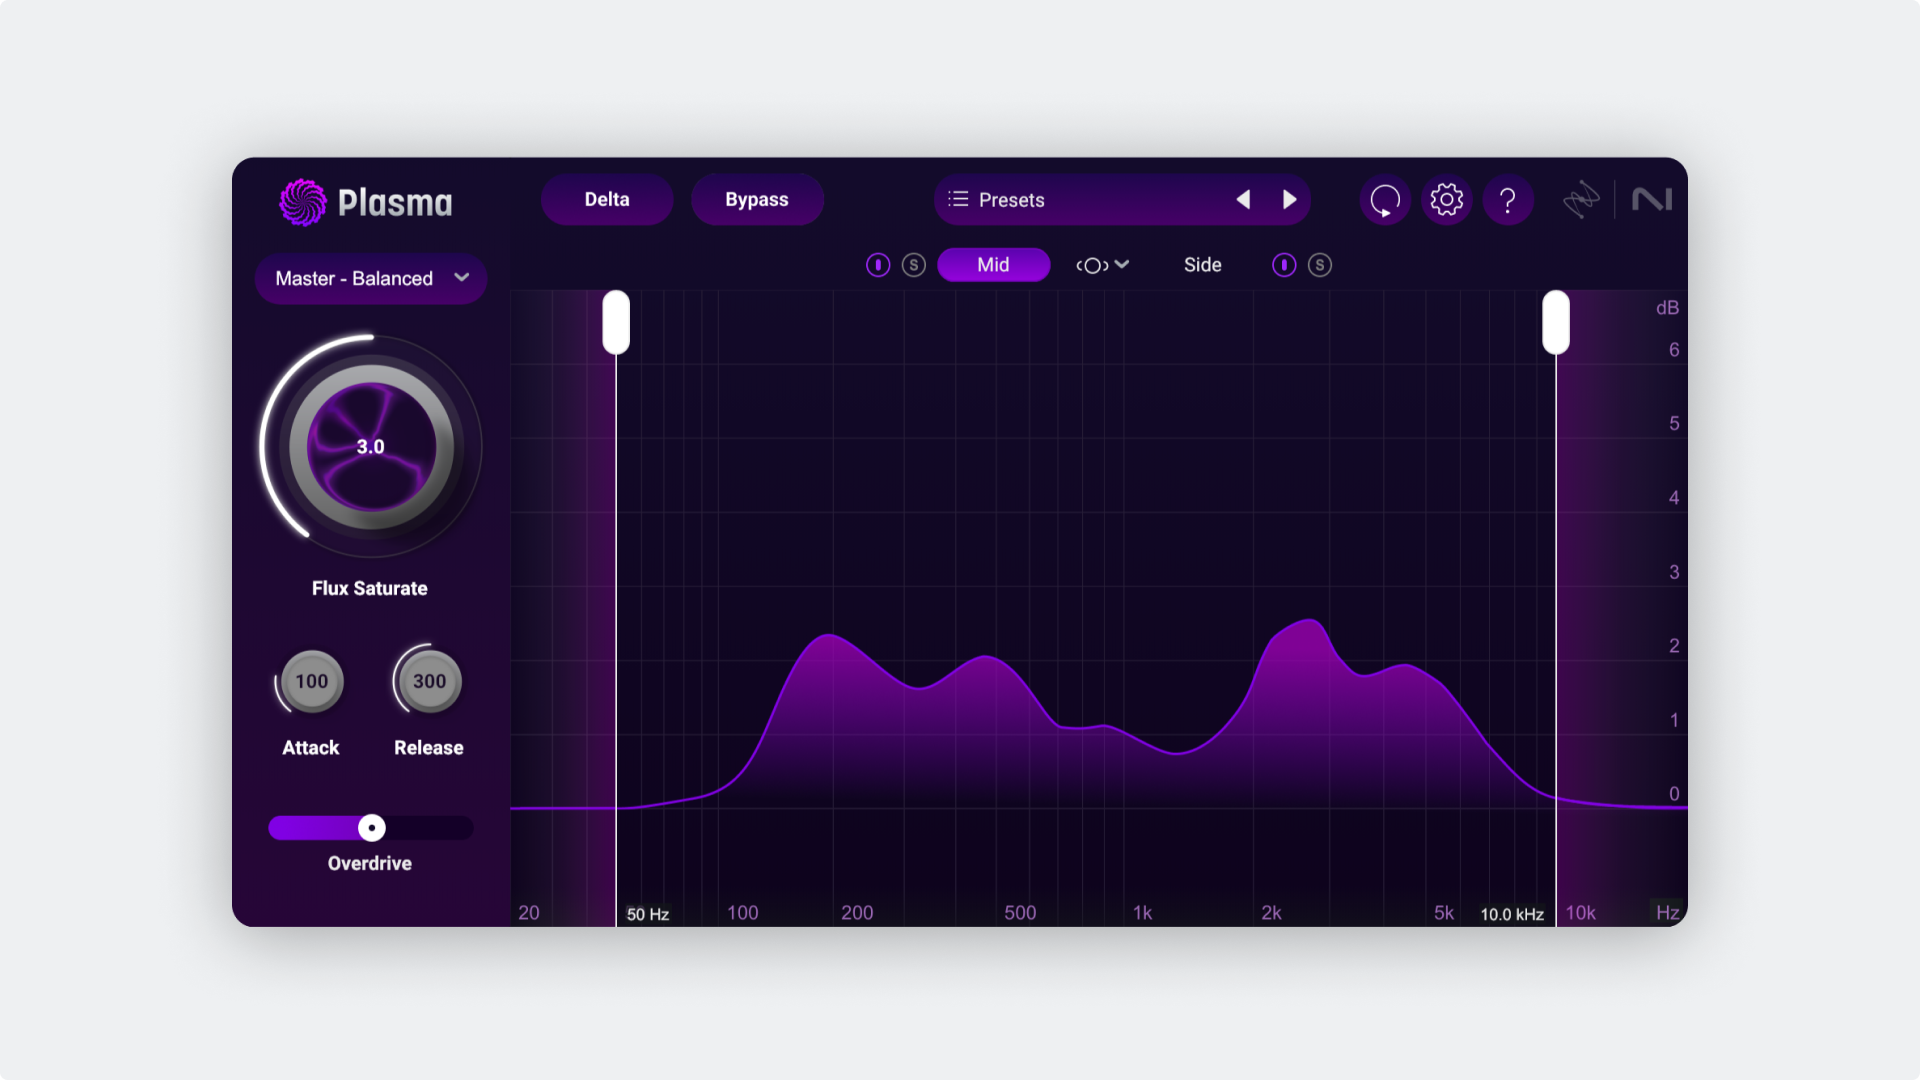Click the Flux Saturate label
The width and height of the screenshot is (1920, 1080).
pyautogui.click(x=369, y=588)
